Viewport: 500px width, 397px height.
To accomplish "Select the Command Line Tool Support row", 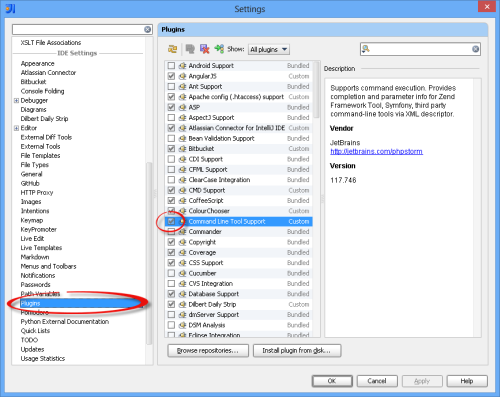I will pyautogui.click(x=239, y=221).
